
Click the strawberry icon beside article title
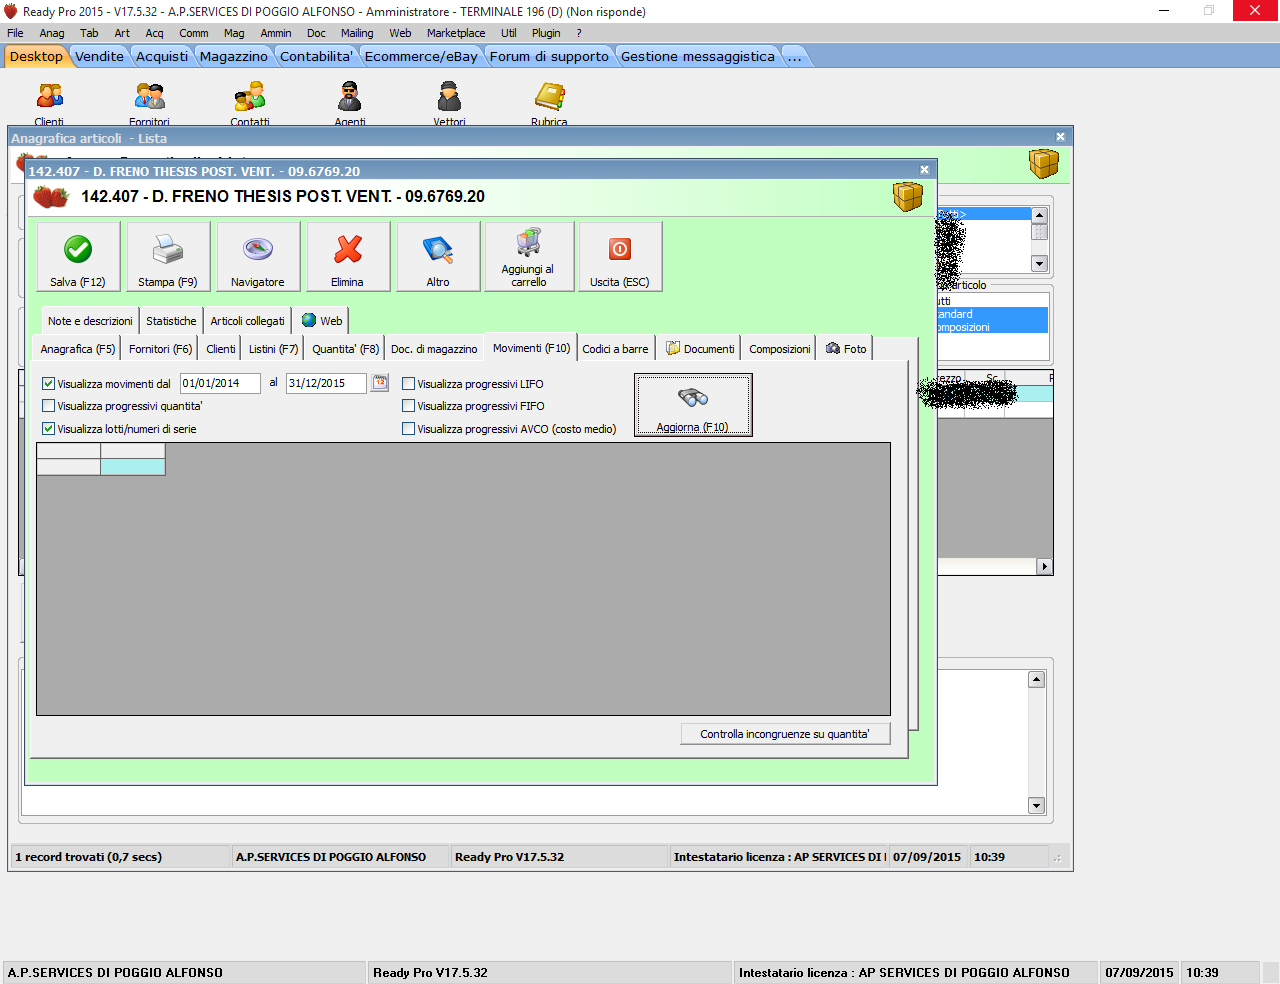pos(50,196)
